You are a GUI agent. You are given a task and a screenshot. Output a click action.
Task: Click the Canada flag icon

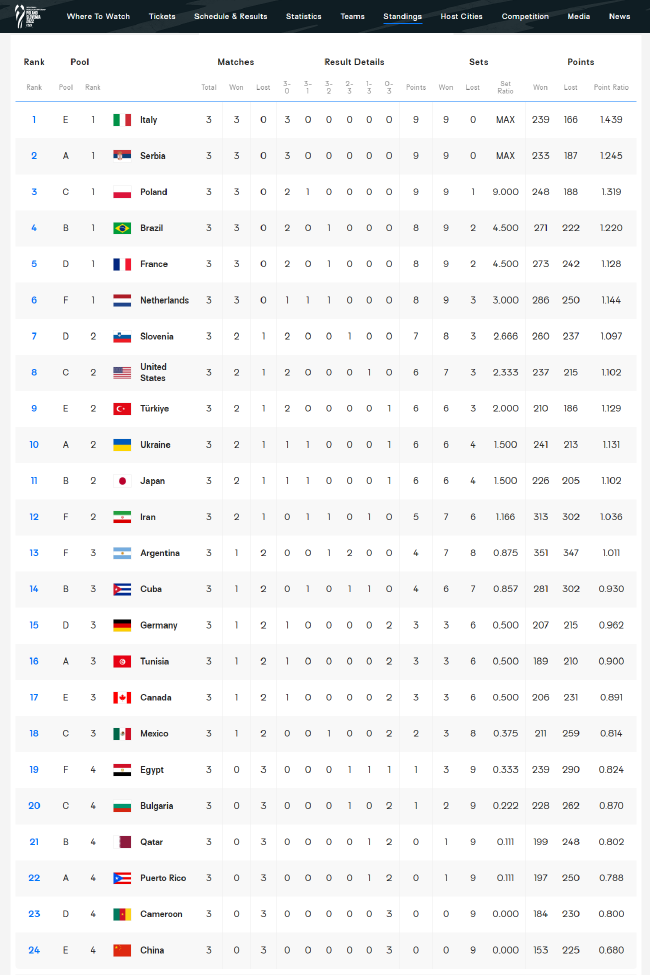click(x=122, y=697)
